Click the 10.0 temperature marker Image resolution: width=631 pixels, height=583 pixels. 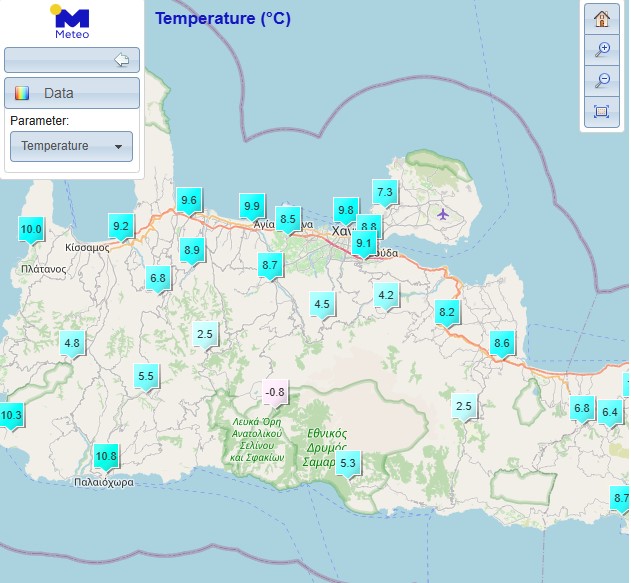pyautogui.click(x=31, y=230)
